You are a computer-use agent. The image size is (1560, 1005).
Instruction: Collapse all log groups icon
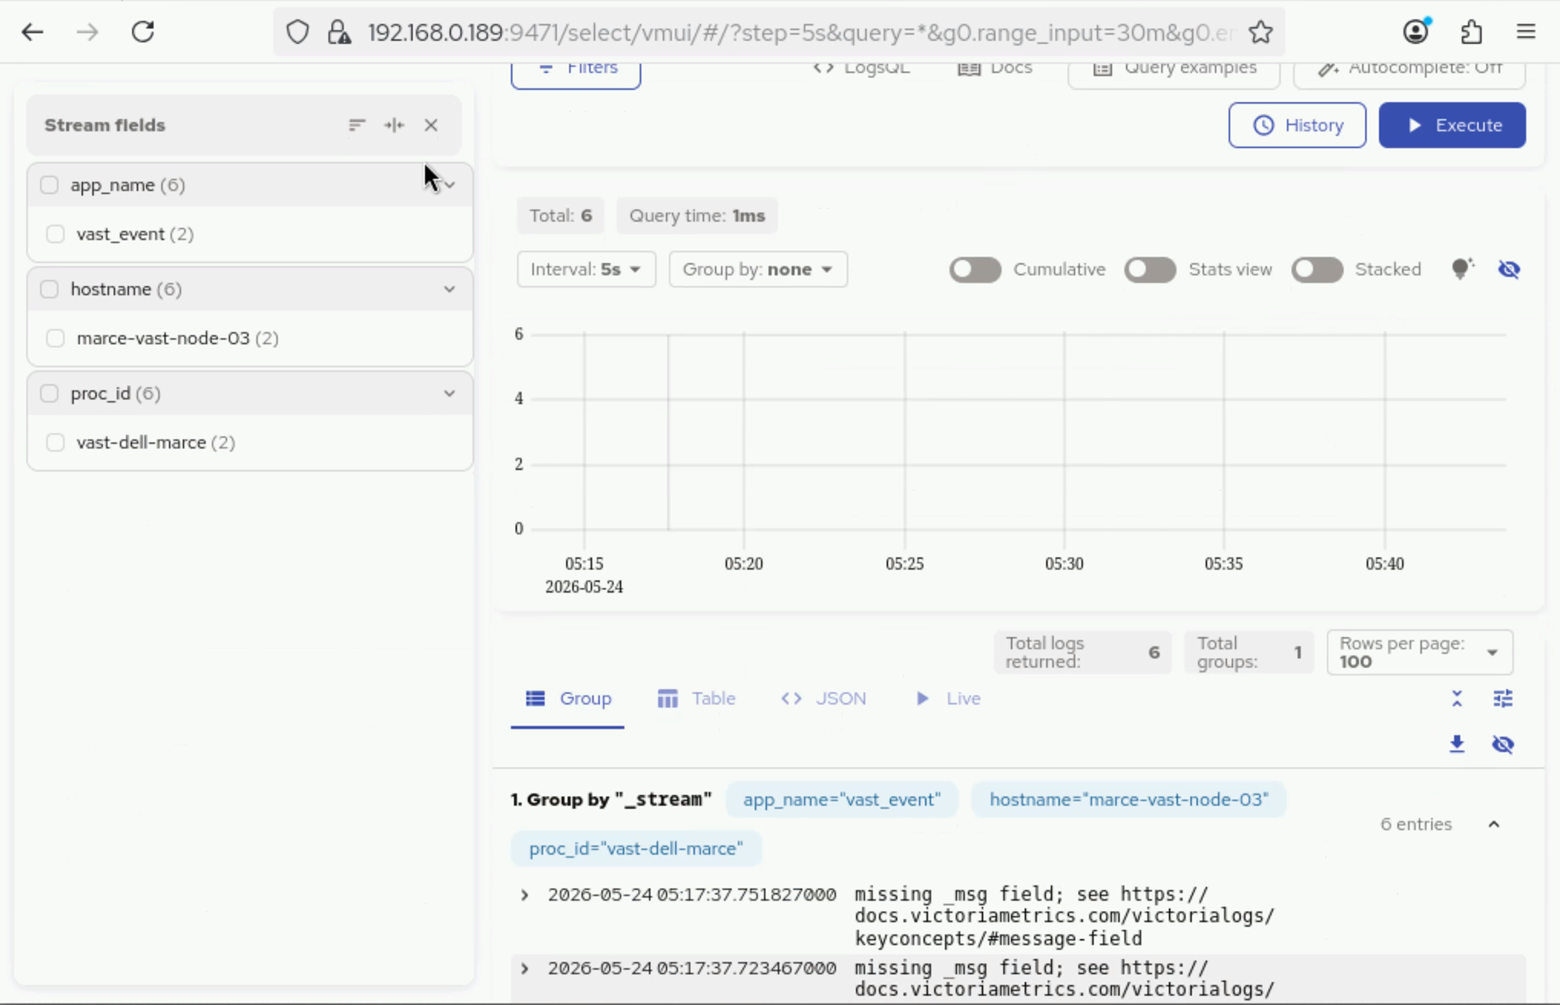(1457, 699)
